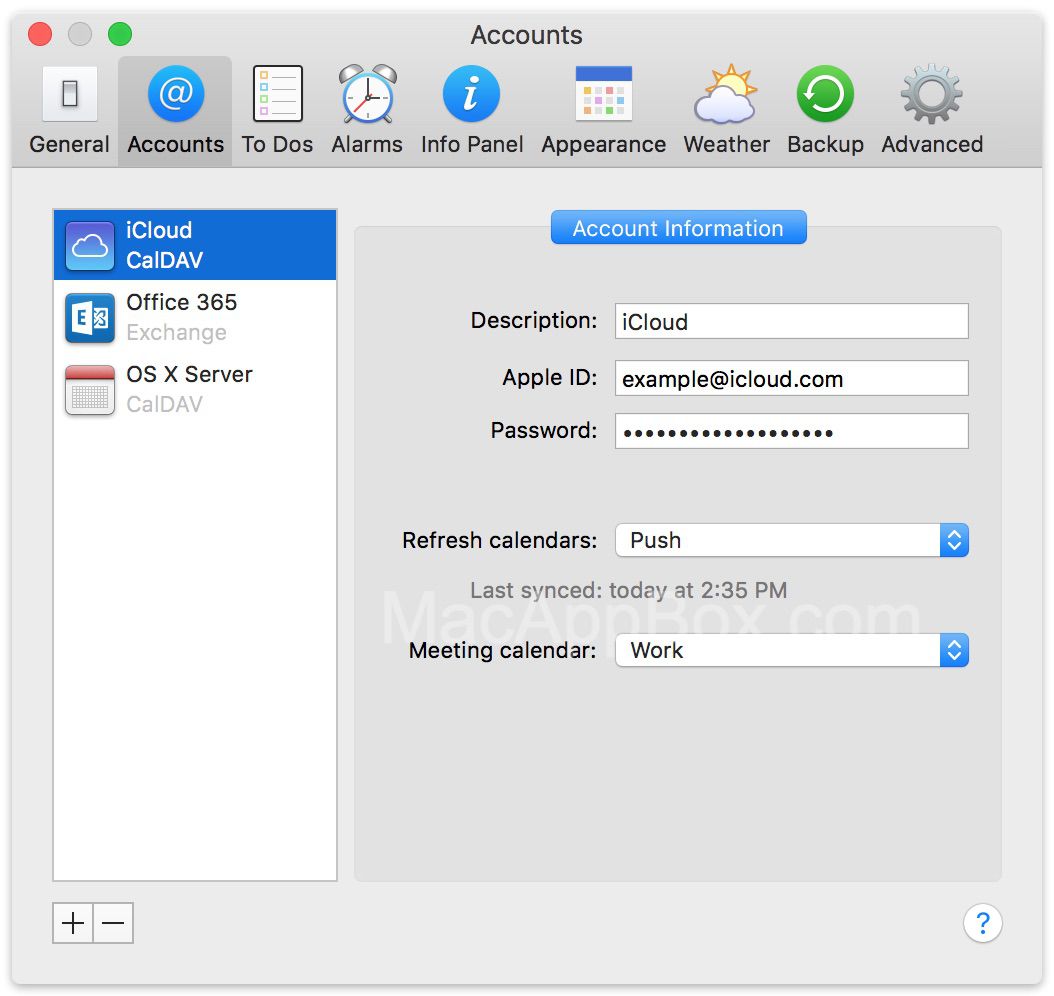The image size is (1054, 996).
Task: Click the 'Last synced: today at 2:35 PM' text
Action: (629, 590)
